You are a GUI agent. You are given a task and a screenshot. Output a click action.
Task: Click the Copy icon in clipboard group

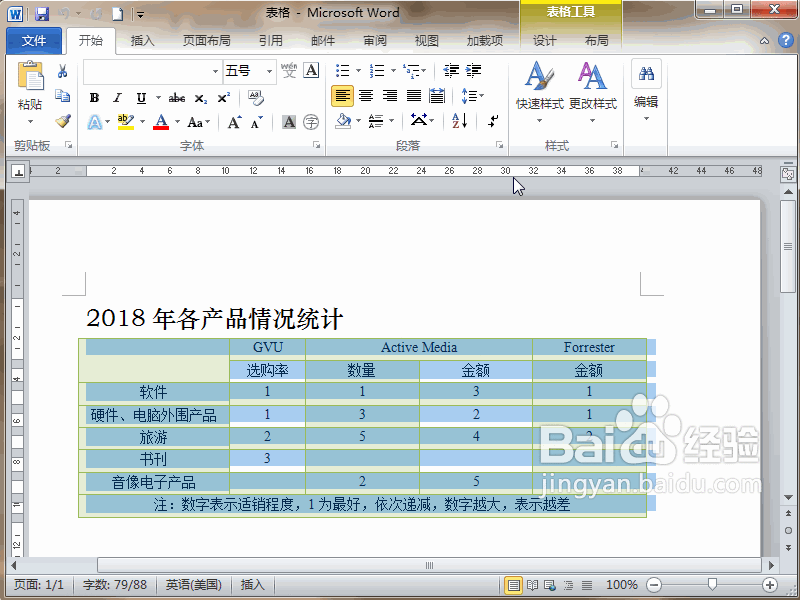[63, 96]
